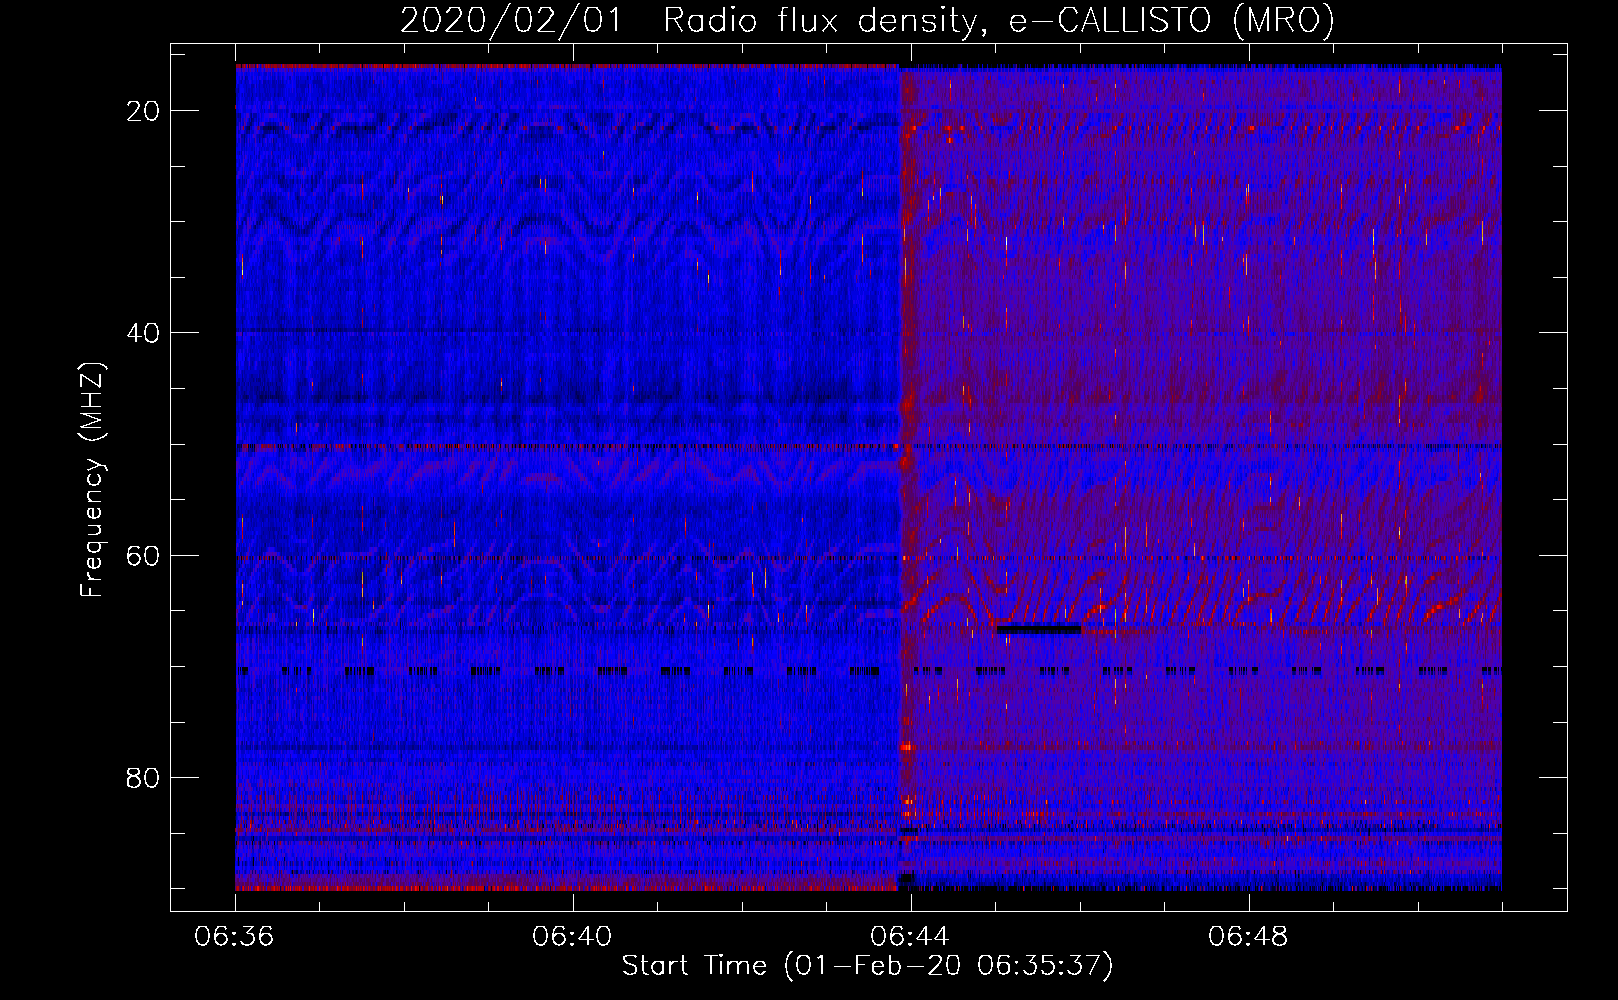1618x1000 pixels.
Task: Click the 'Start Time (01-Feb-20 06:35:37)' axis label
Action: pyautogui.click(x=867, y=966)
